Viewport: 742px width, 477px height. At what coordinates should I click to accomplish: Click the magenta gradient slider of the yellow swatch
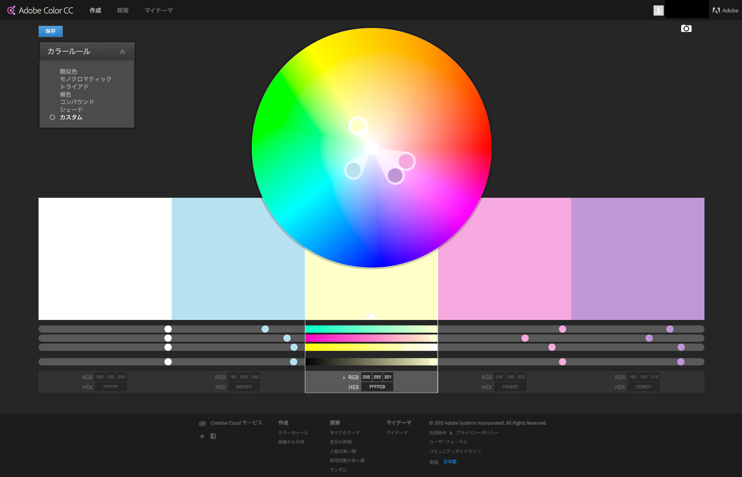click(x=371, y=338)
